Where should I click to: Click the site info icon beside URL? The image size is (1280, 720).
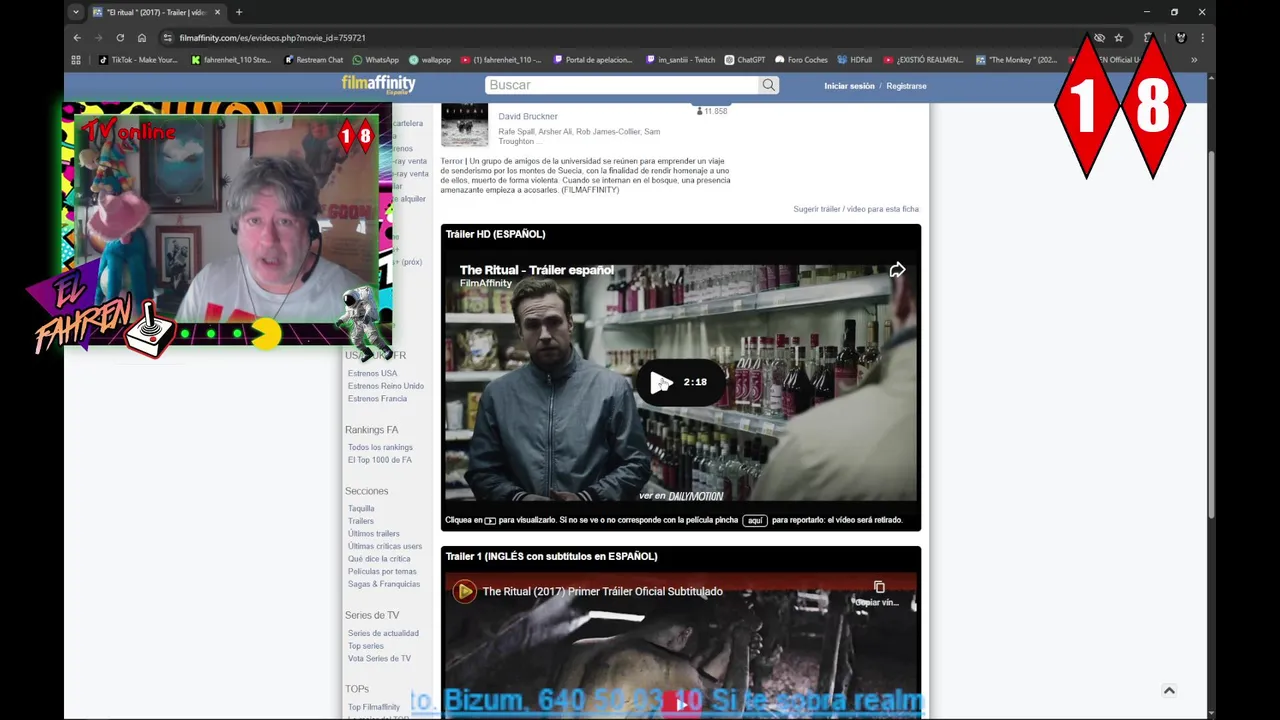click(x=167, y=38)
